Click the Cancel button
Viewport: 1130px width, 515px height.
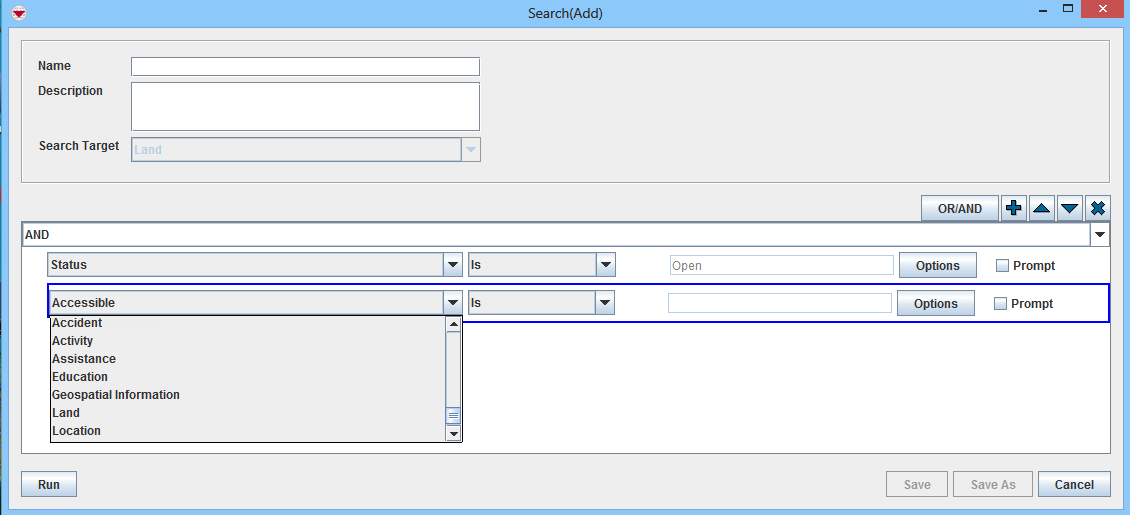(x=1073, y=484)
